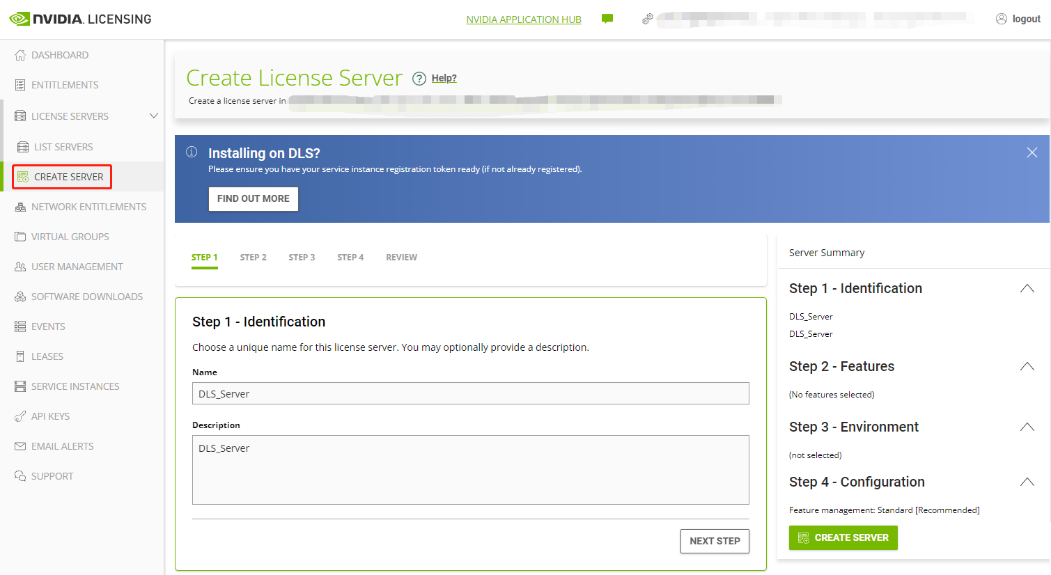Click the Leases icon in sidebar
Screen dimensions: 1051x575
[x=20, y=357]
